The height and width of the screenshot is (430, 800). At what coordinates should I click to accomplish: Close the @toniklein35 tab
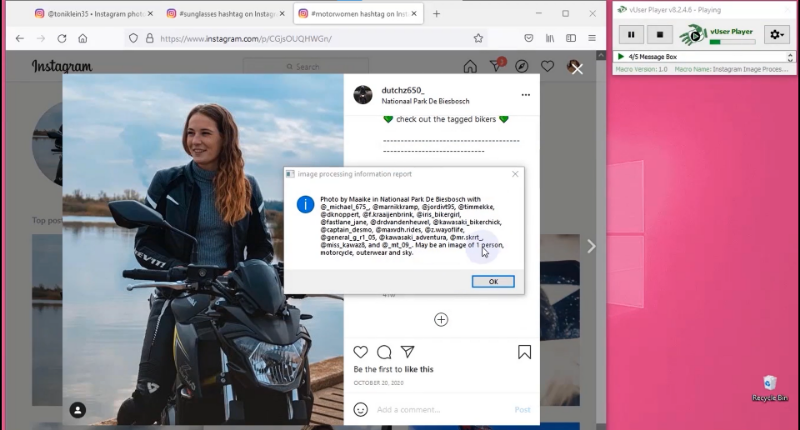(150, 14)
